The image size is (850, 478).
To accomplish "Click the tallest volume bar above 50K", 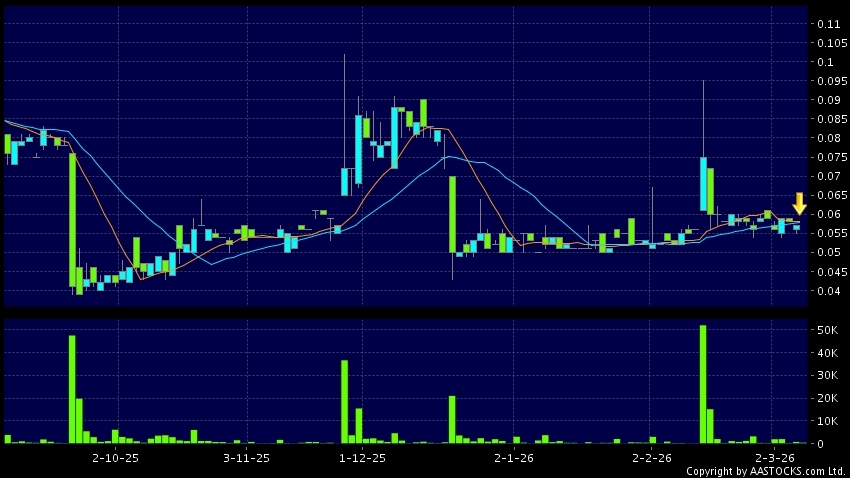I will 703,384.
